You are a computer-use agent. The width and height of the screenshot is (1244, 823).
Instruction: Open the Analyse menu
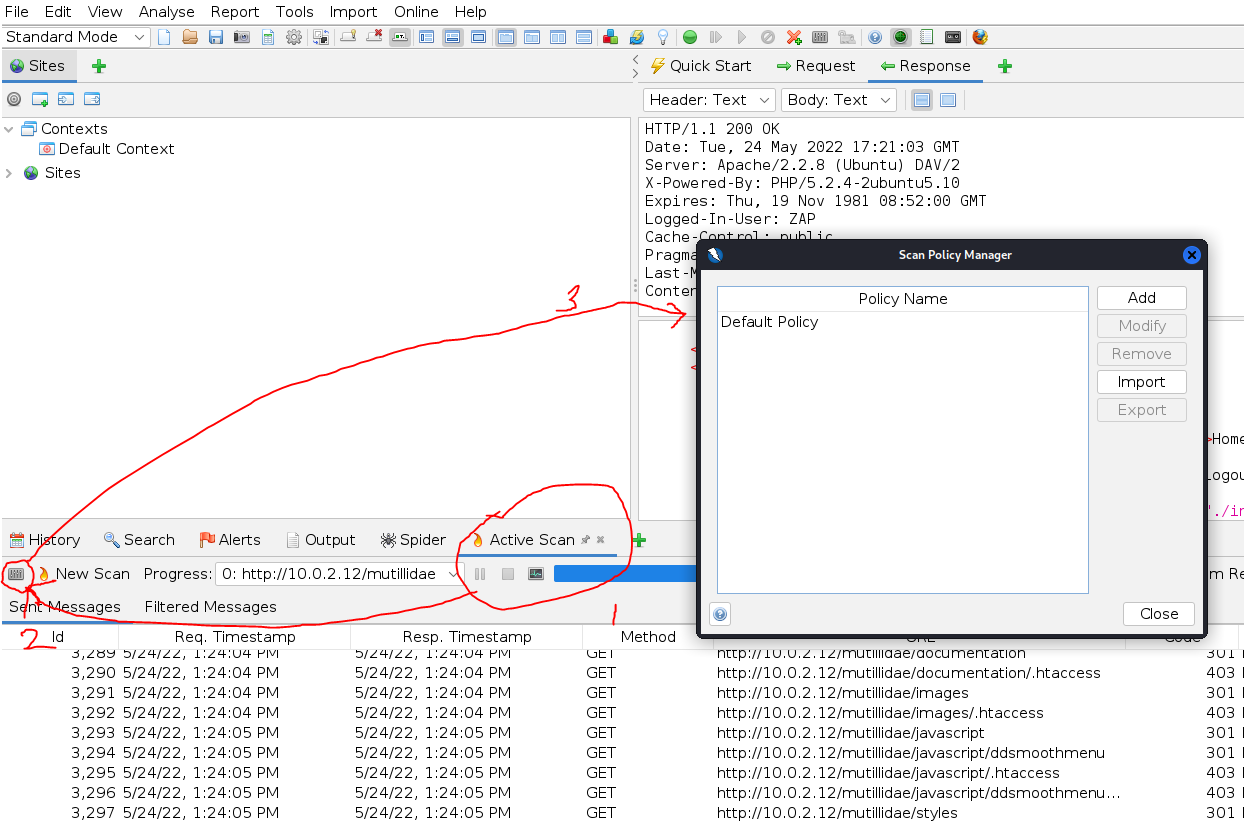tap(167, 12)
